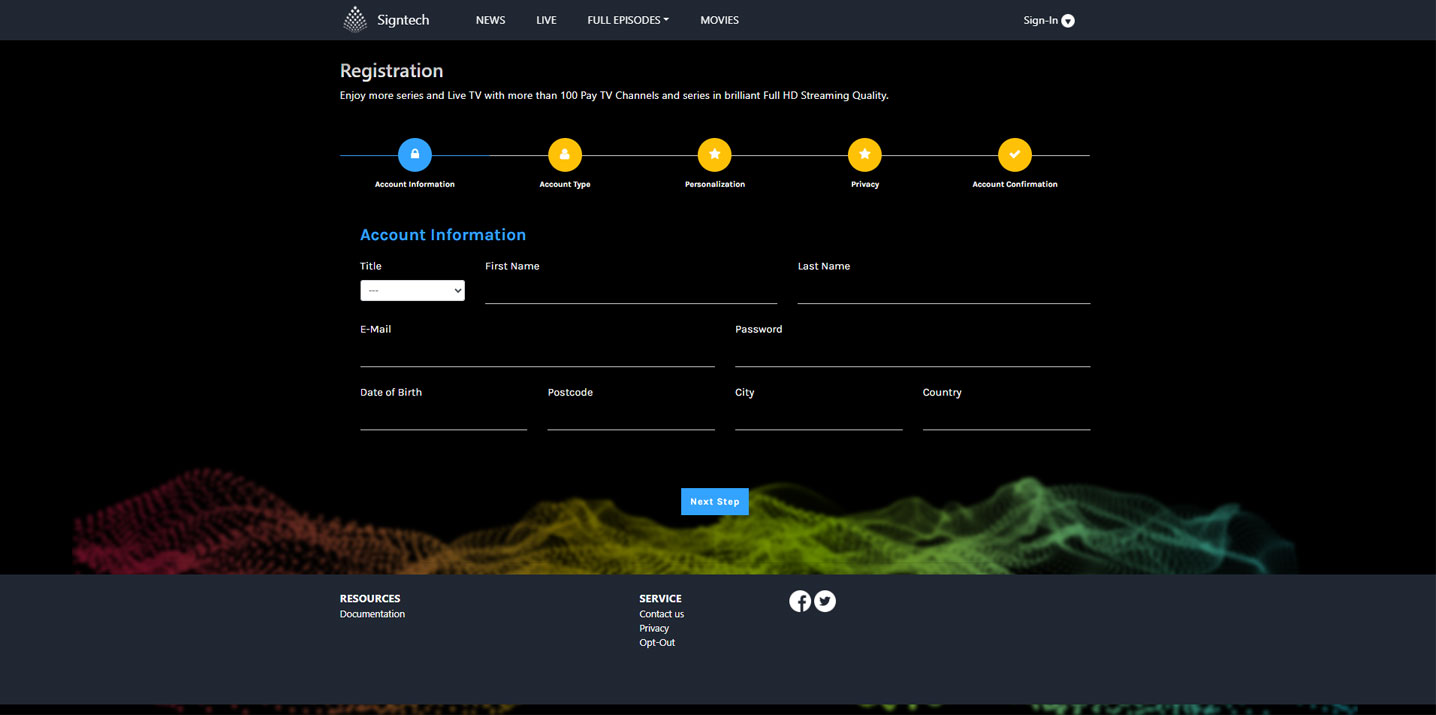This screenshot has height=715, width=1436.
Task: Open the Sign-In dropdown arrow
Action: point(1068,21)
